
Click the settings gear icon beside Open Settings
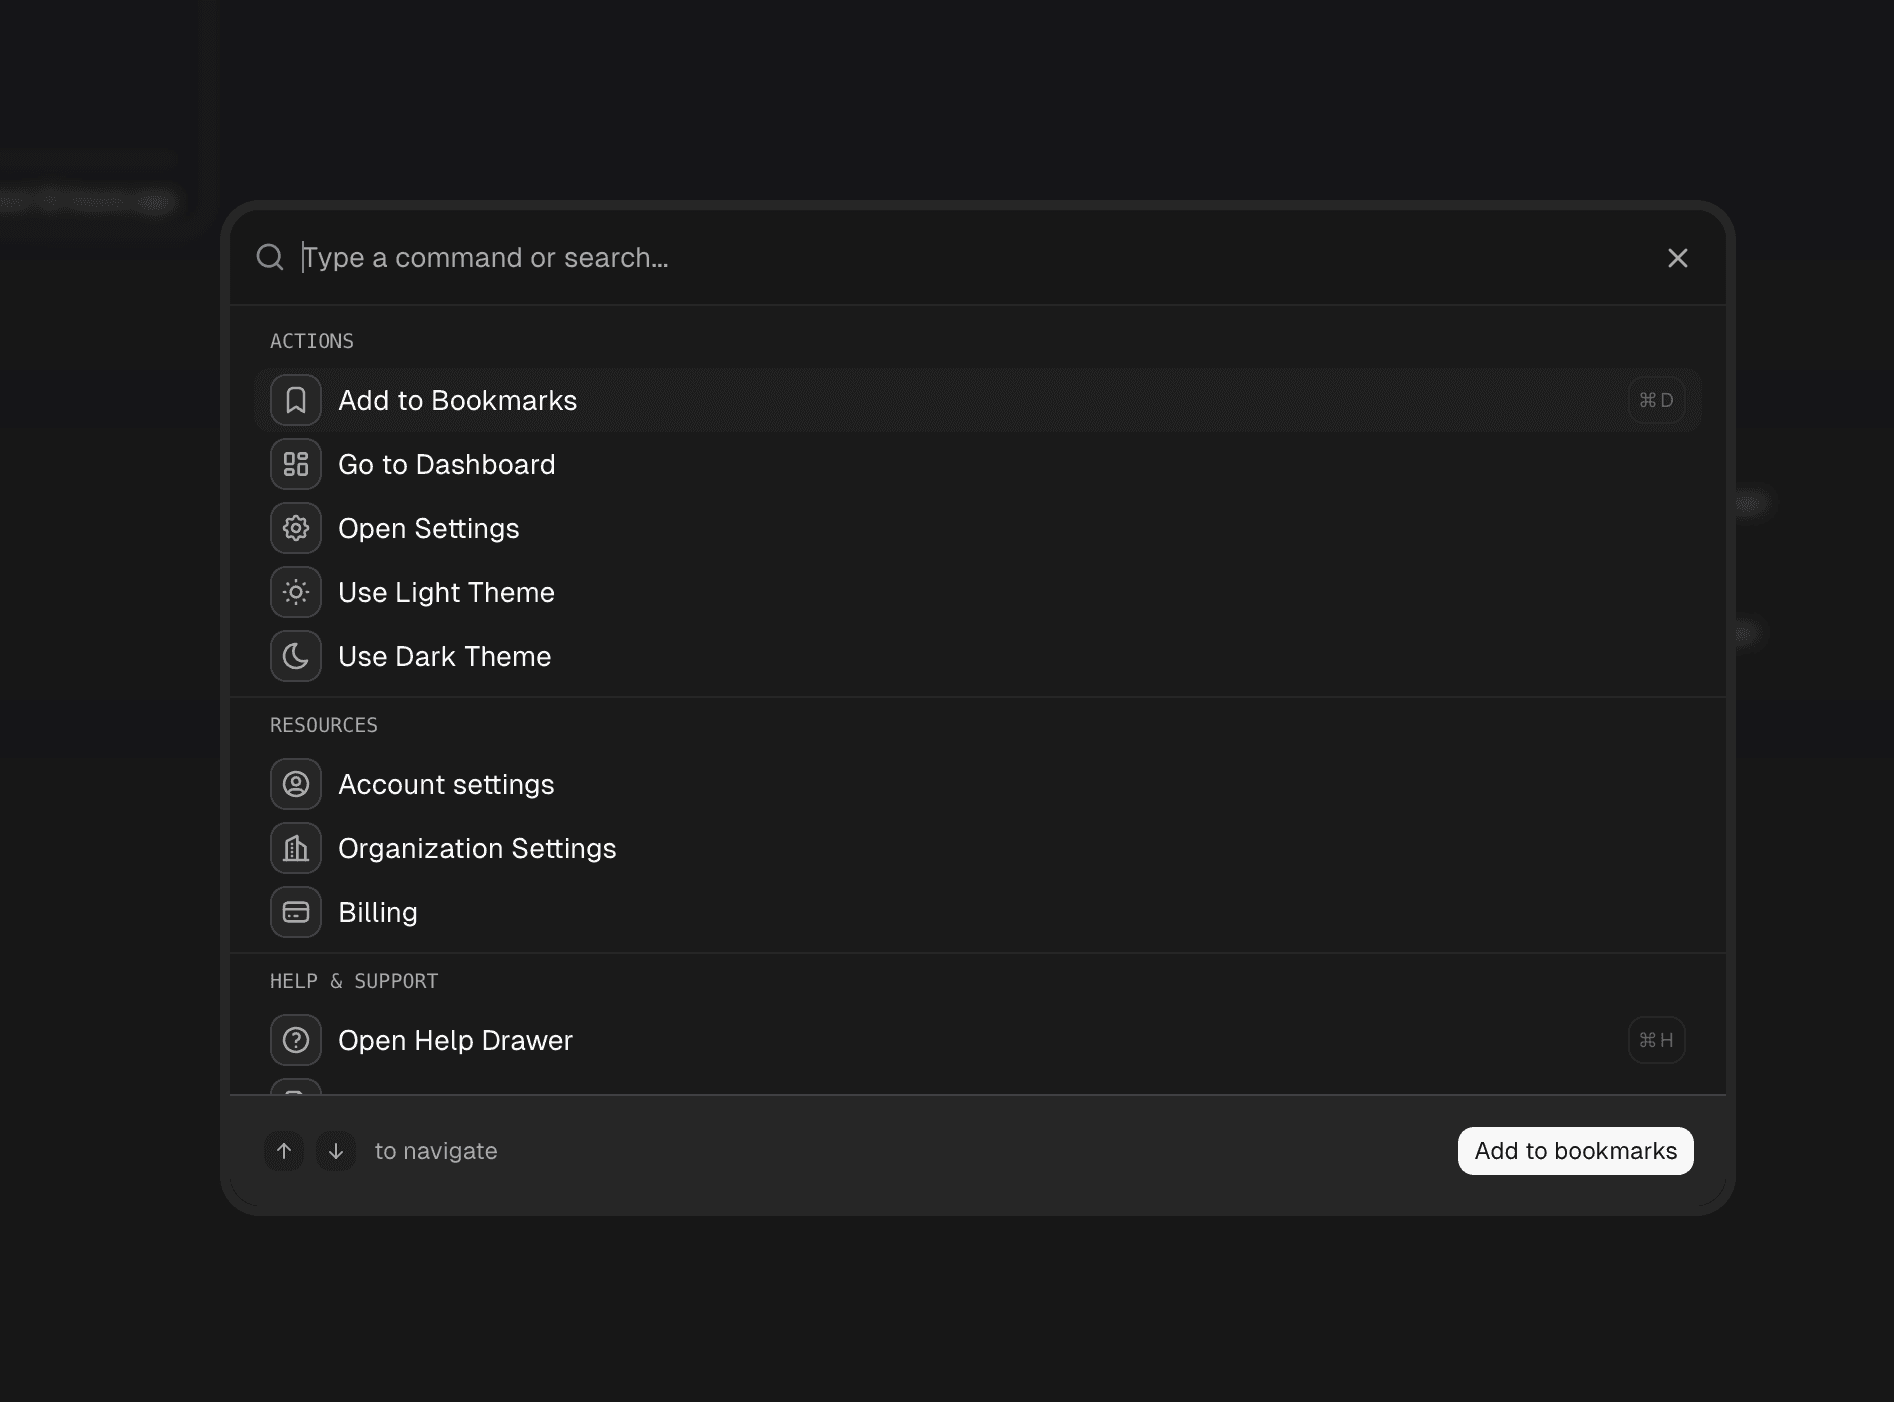[x=295, y=528]
